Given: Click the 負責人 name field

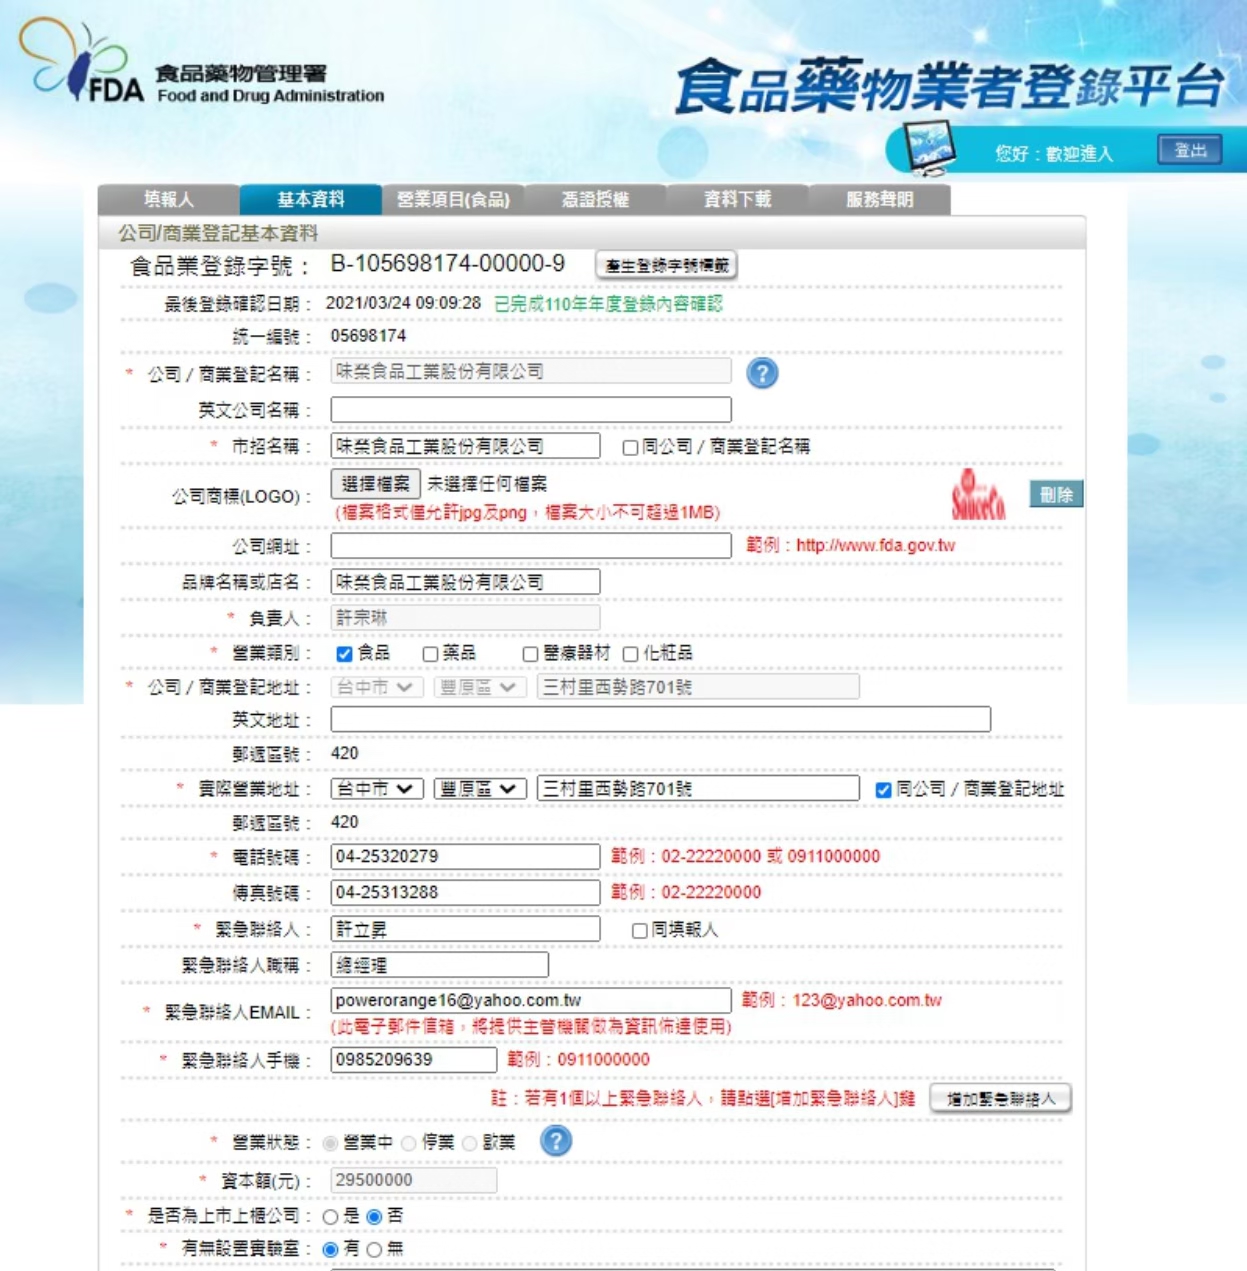Looking at the screenshot, I should click(465, 618).
